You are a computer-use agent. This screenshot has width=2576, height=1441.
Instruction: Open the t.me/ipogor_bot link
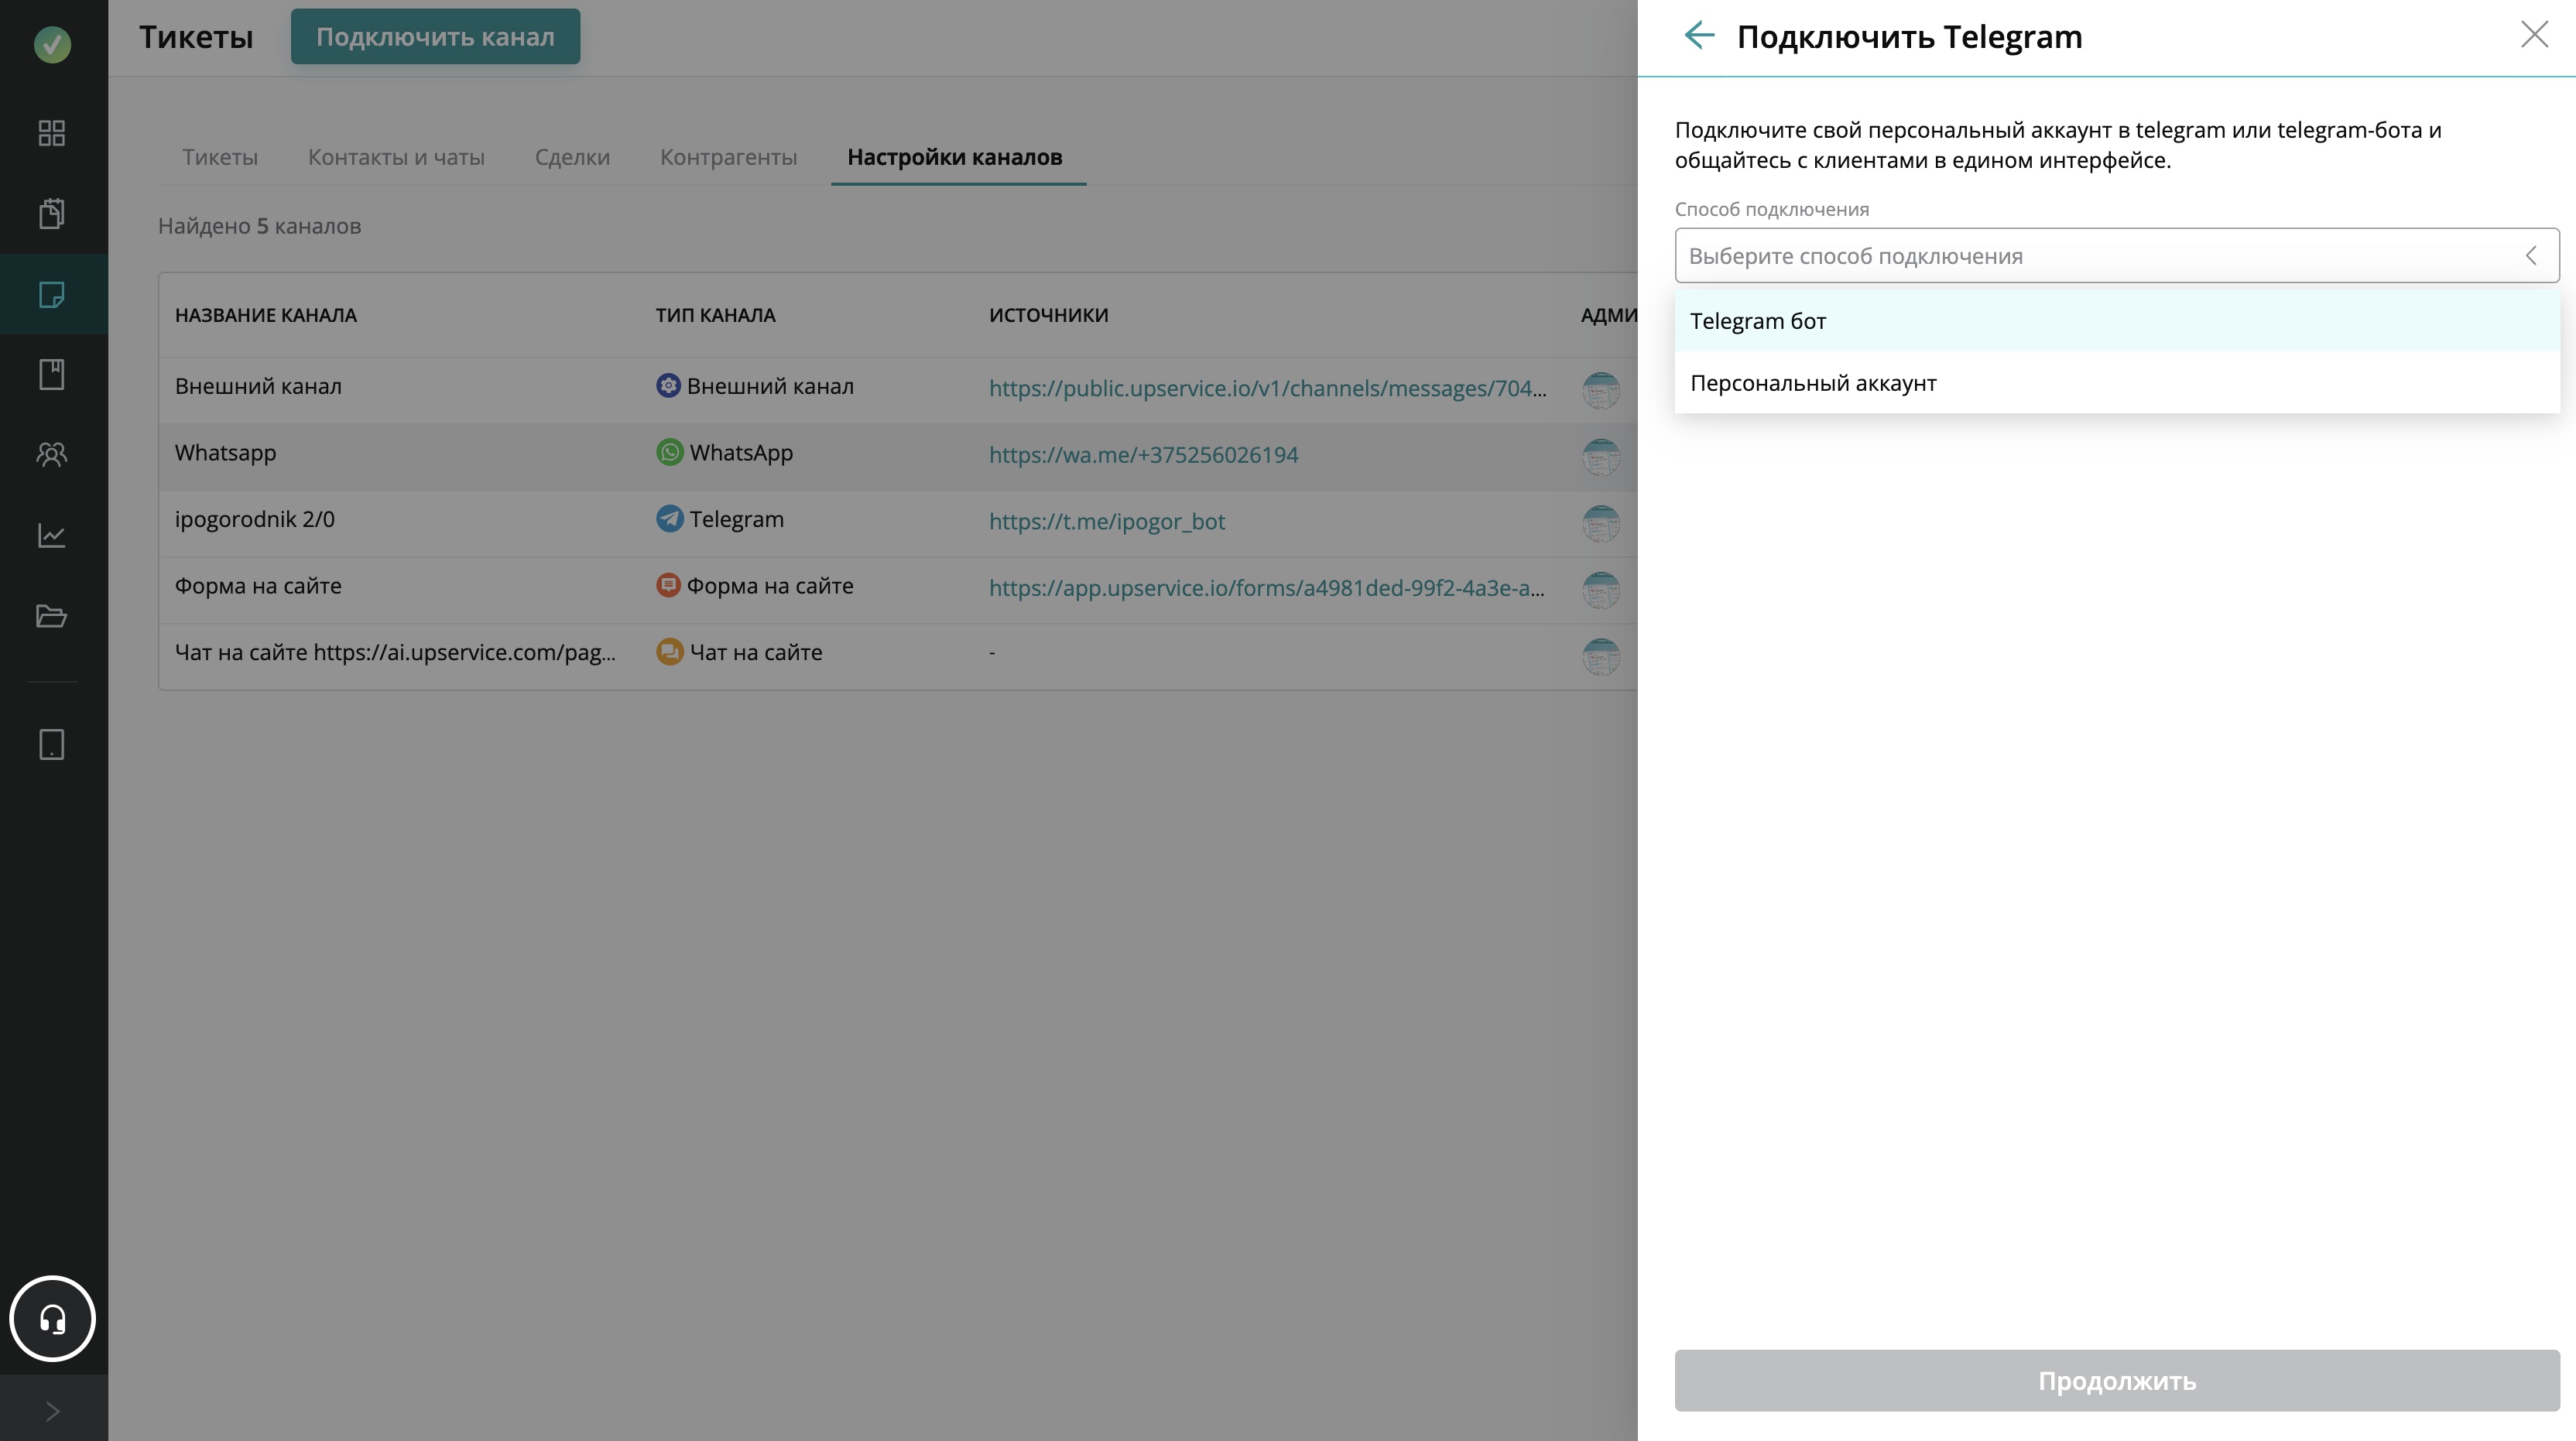click(1107, 521)
